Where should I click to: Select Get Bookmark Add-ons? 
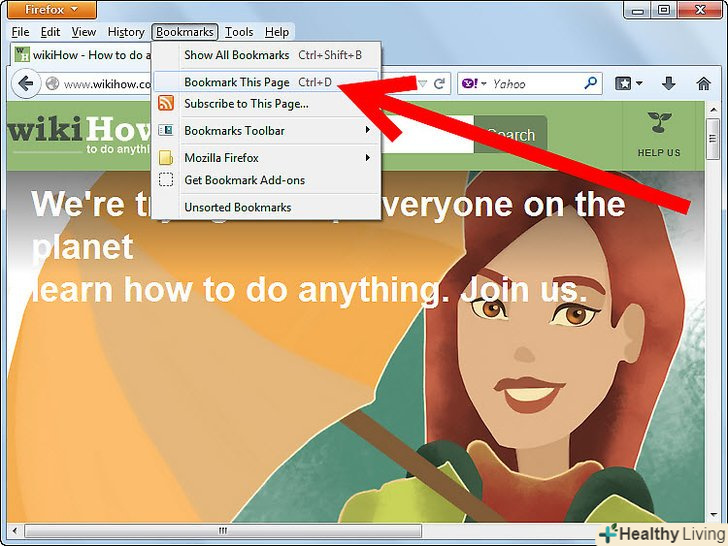266,180
